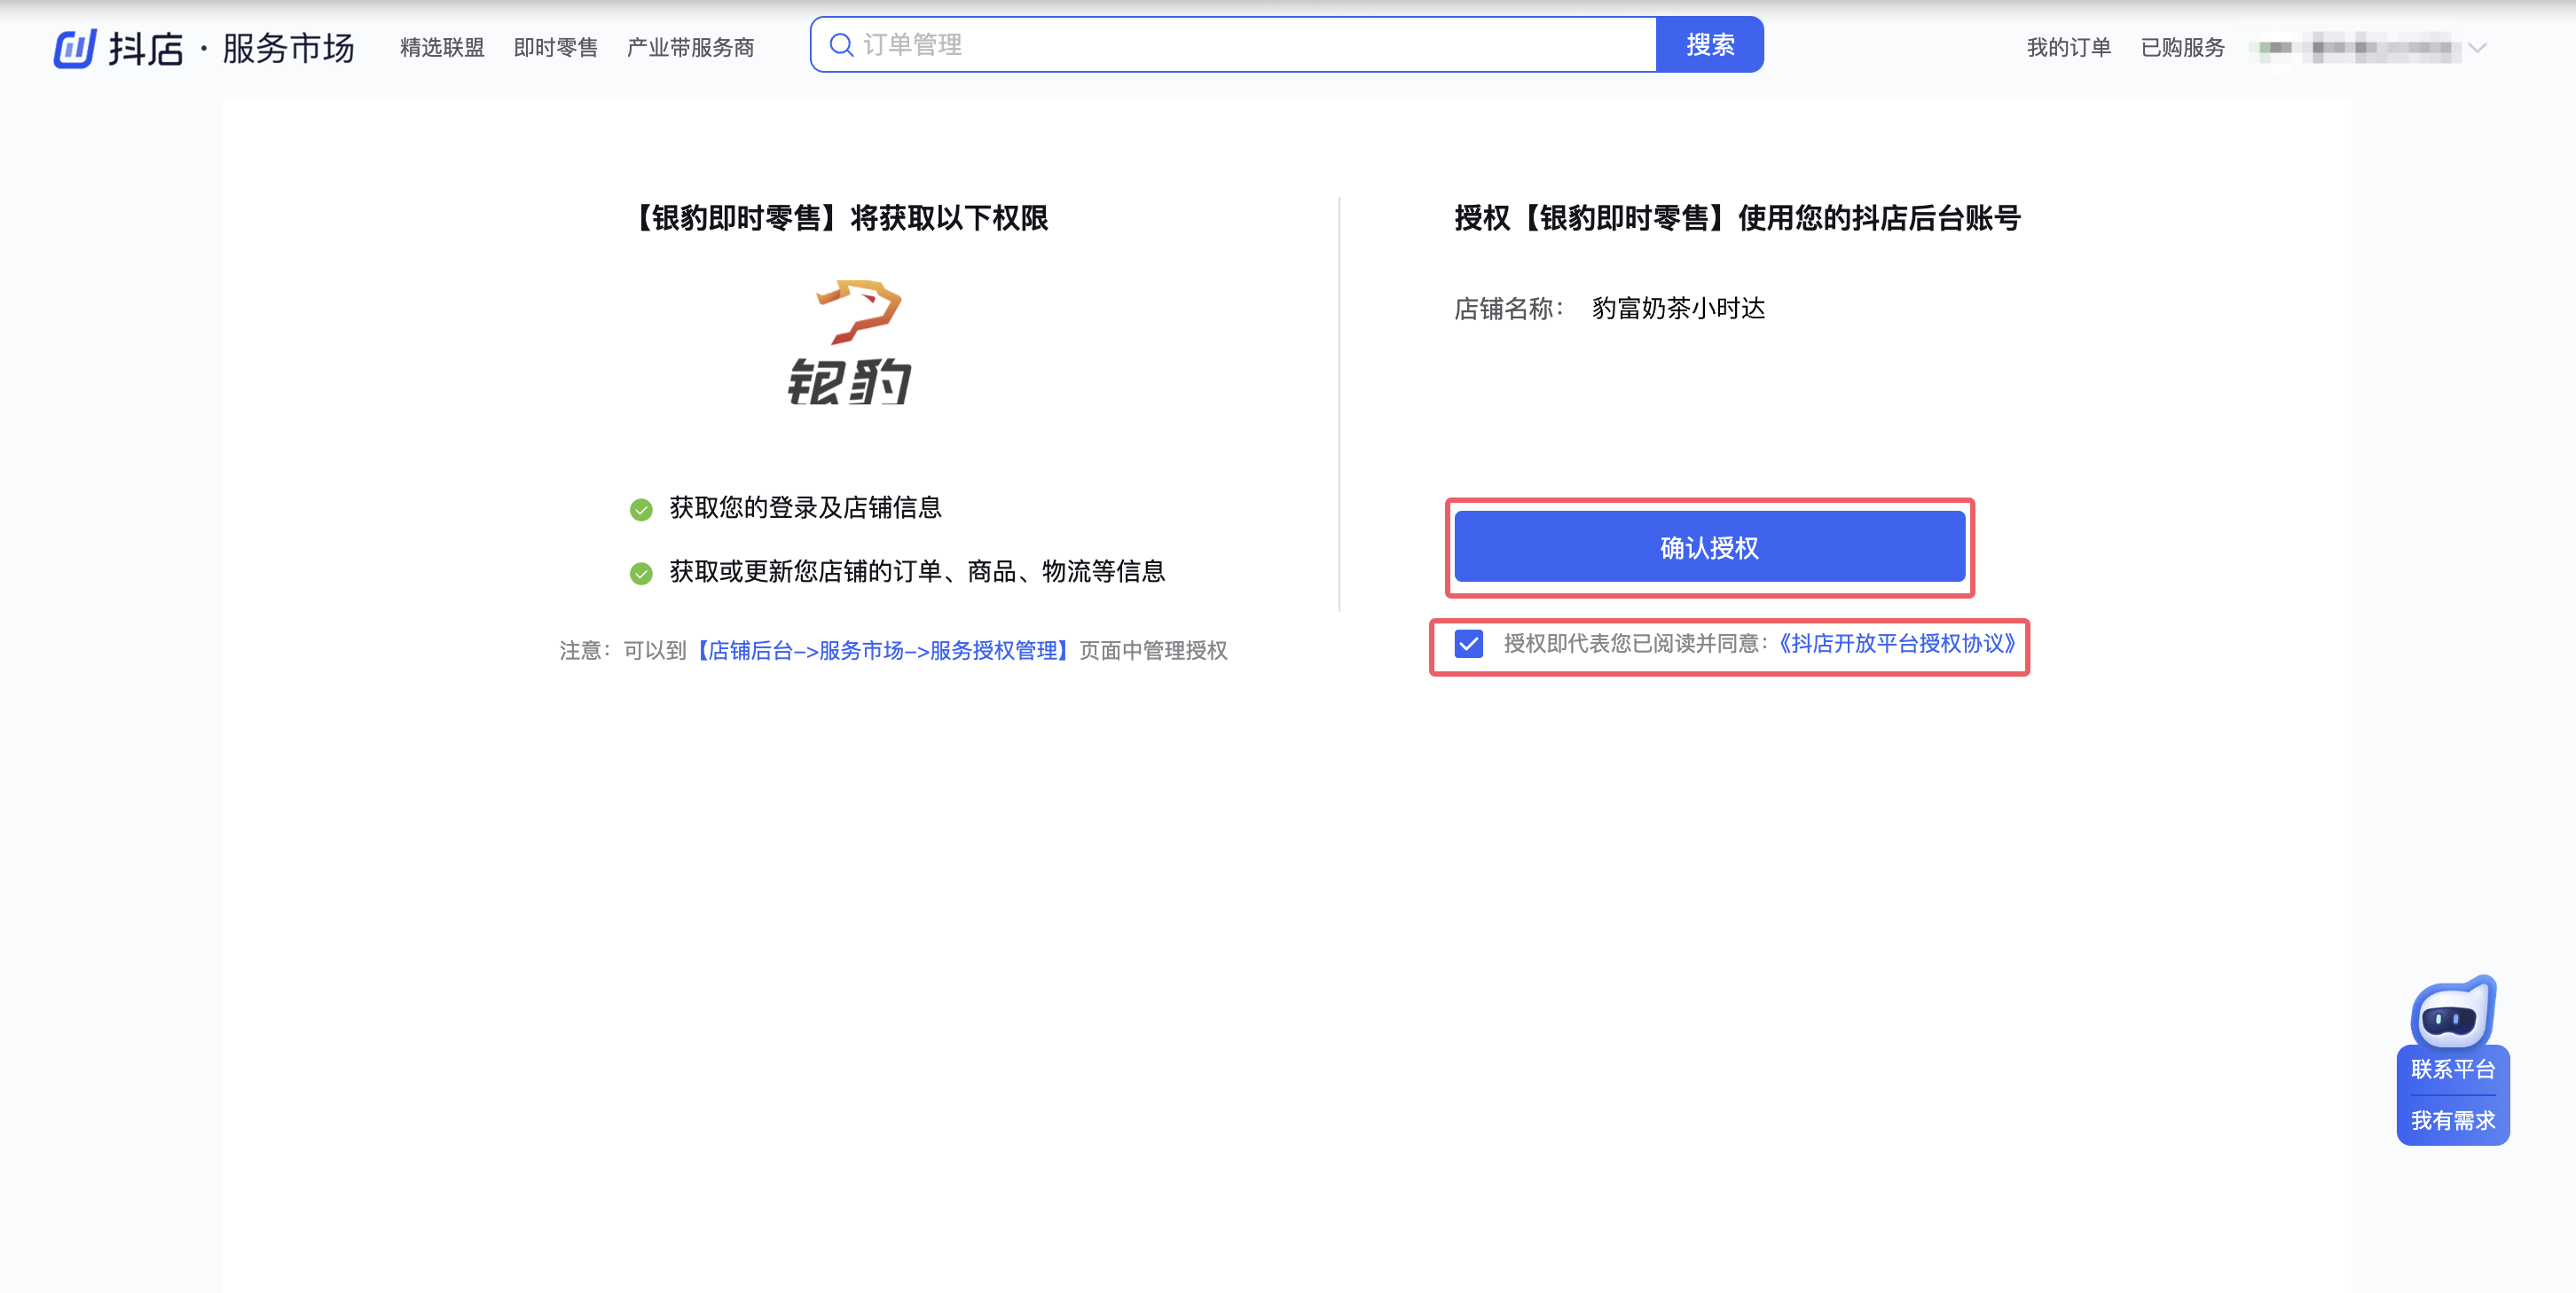Go to 已购服务
Screen dimensions: 2576x1293
tap(2182, 47)
